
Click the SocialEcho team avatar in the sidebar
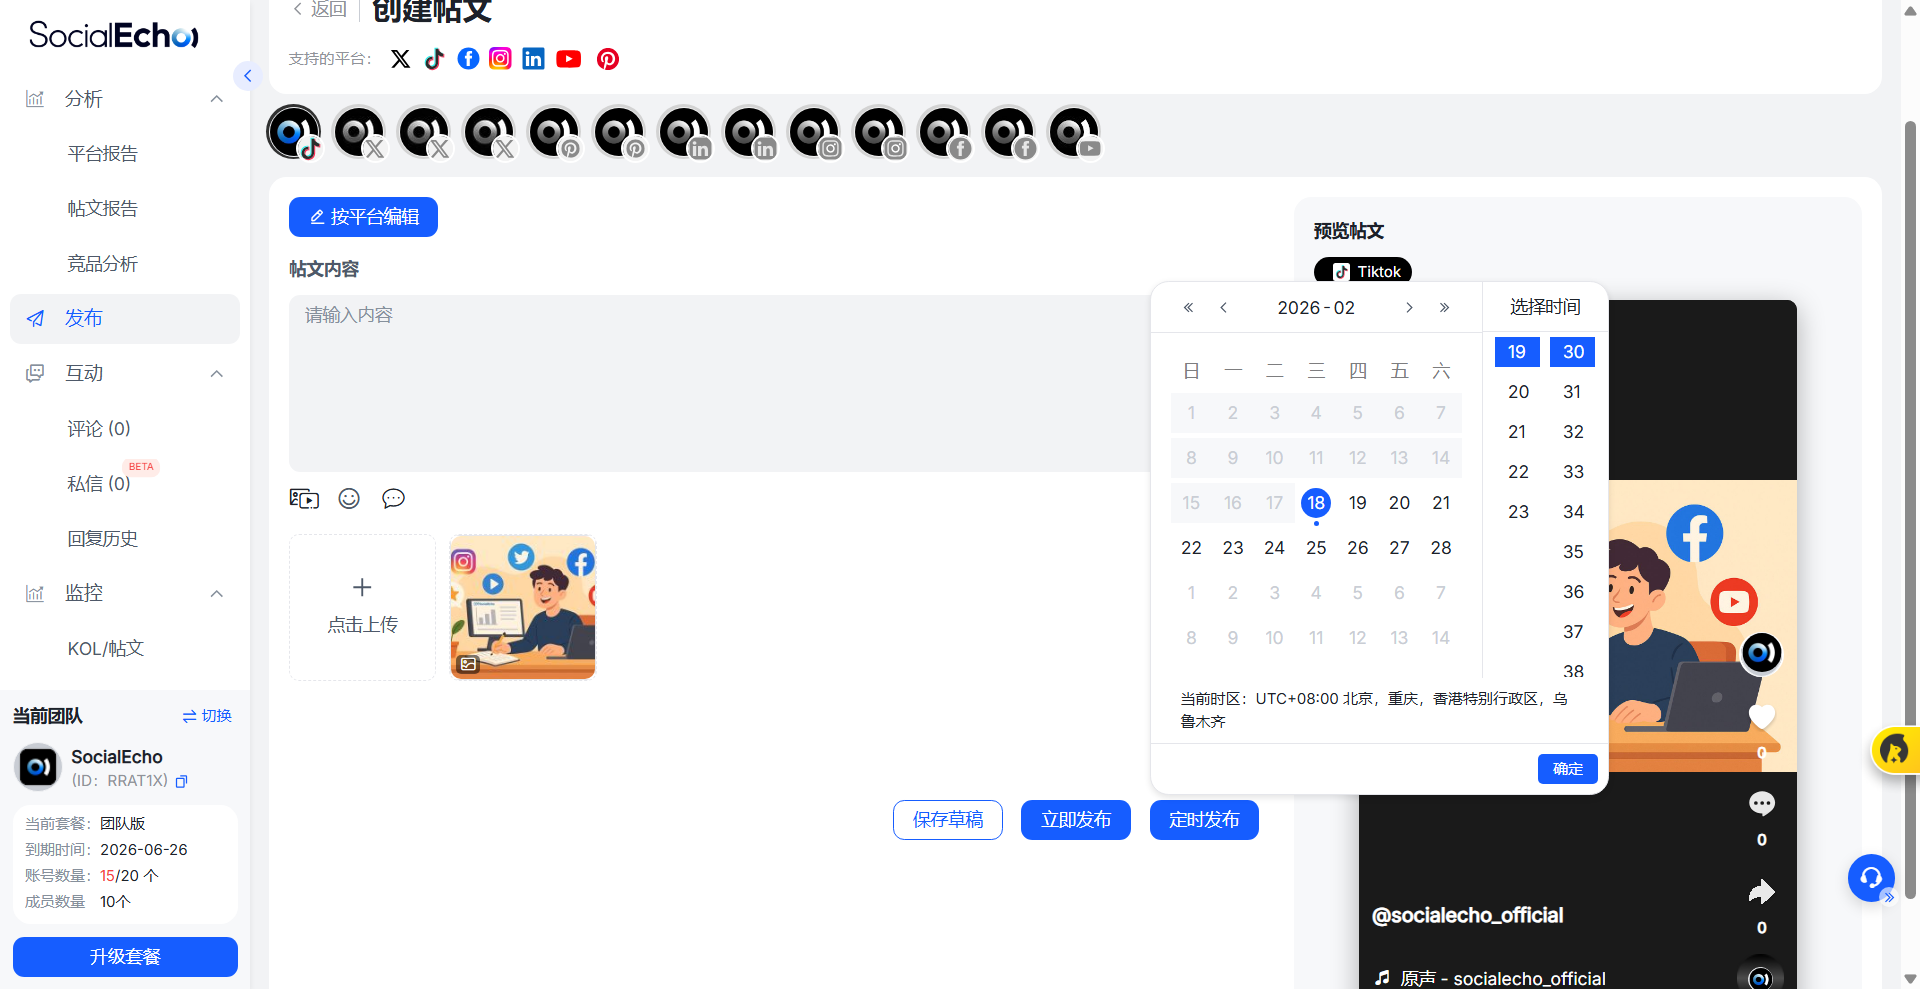[39, 767]
